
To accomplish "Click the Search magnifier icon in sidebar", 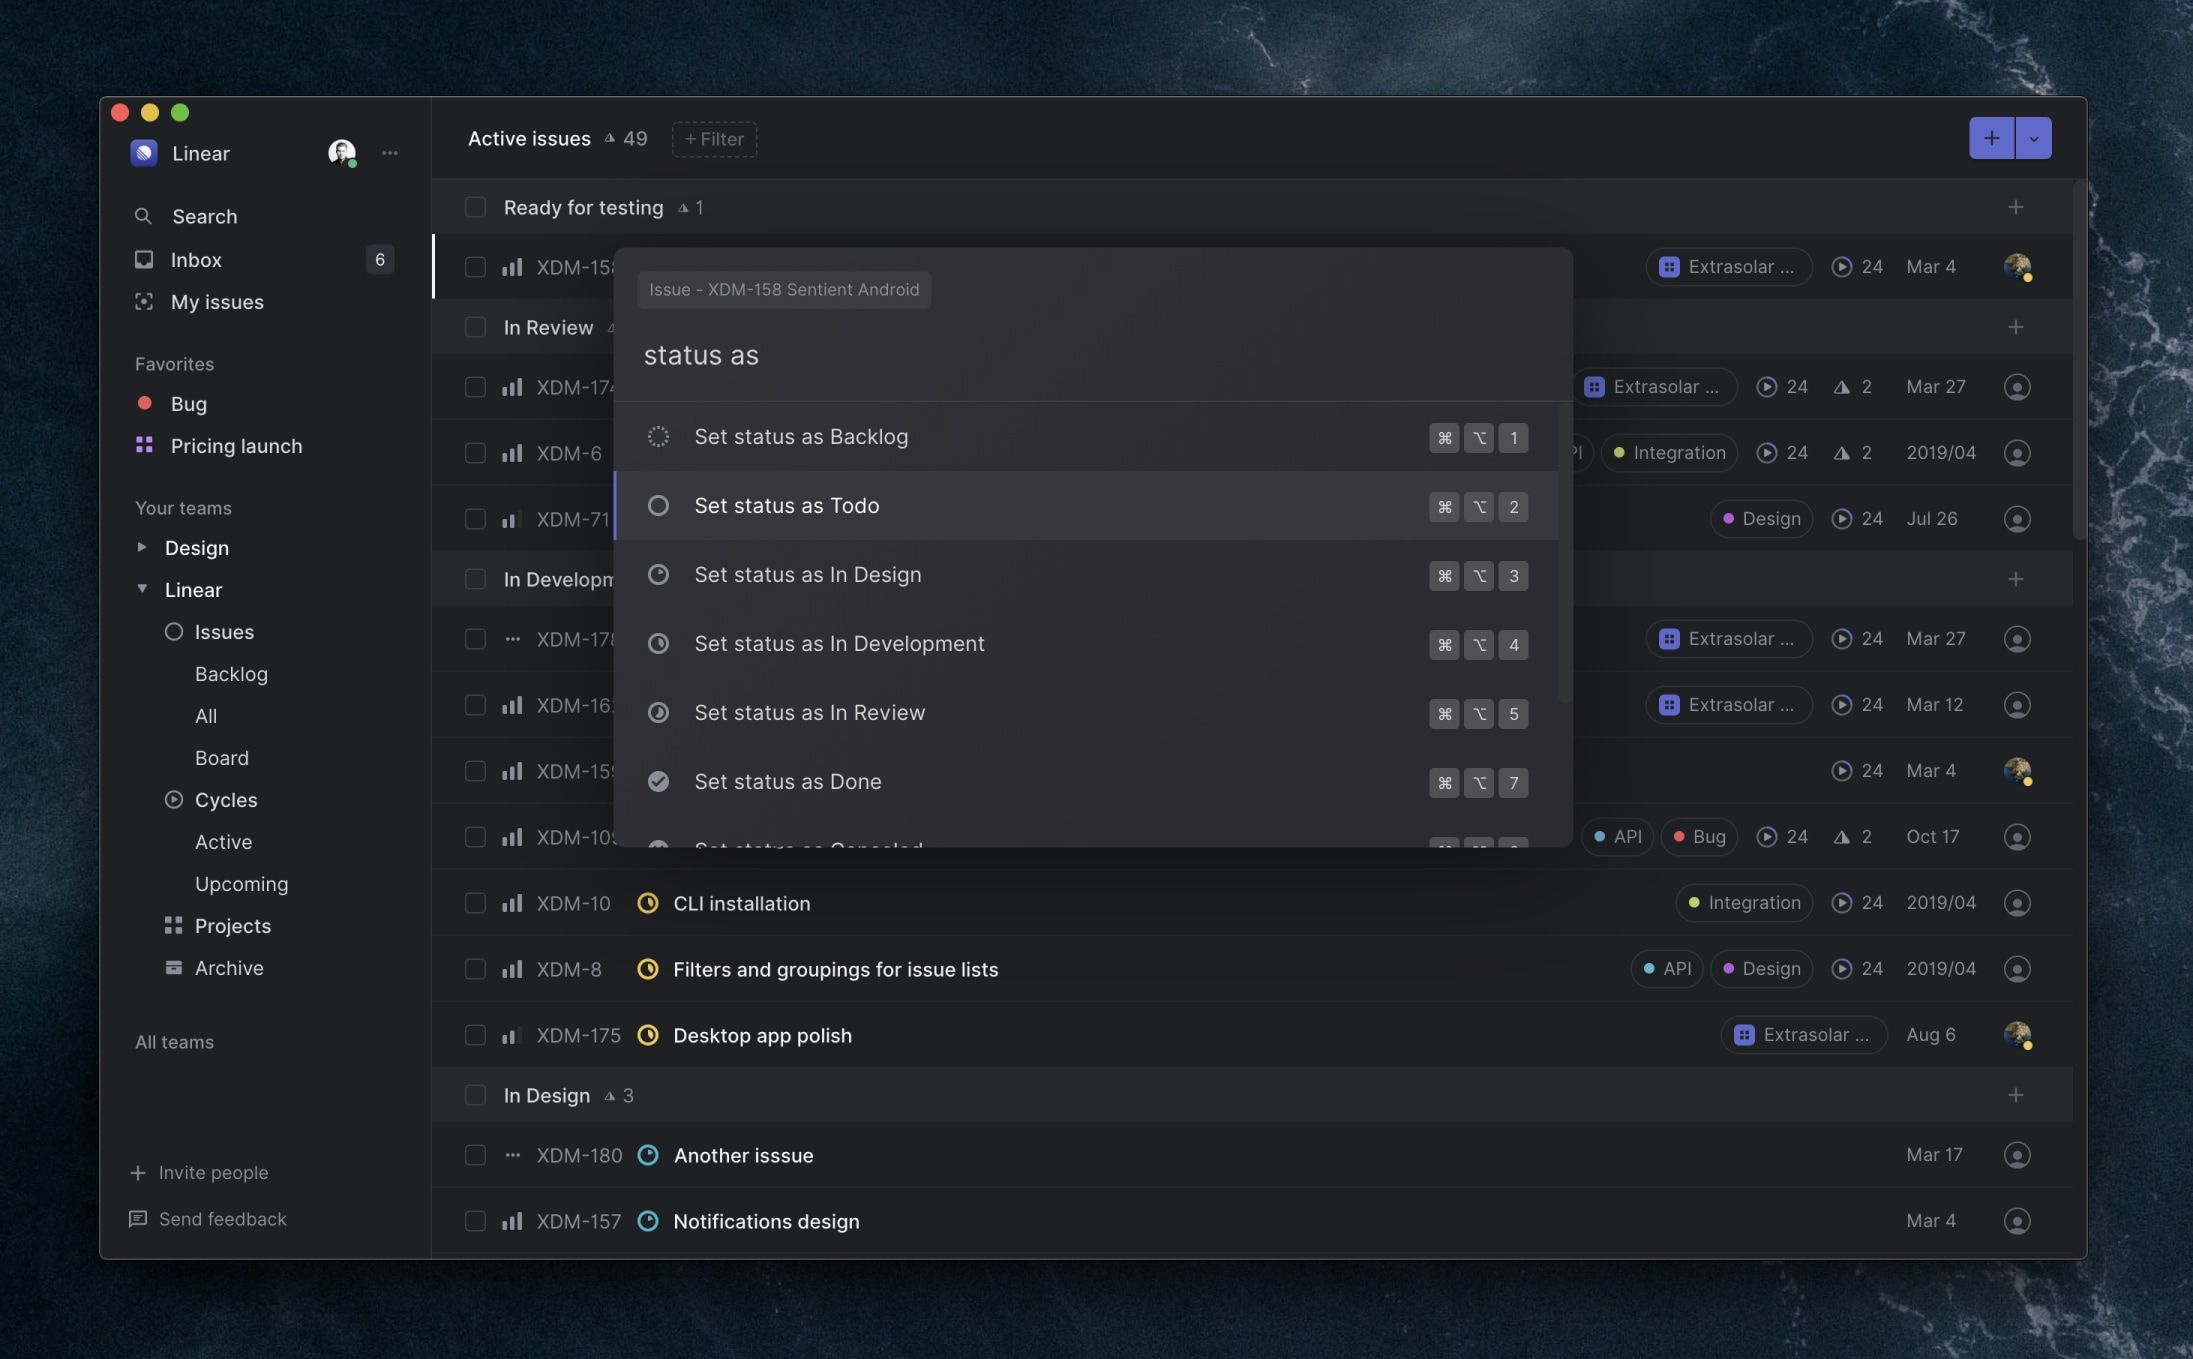I will click(143, 216).
